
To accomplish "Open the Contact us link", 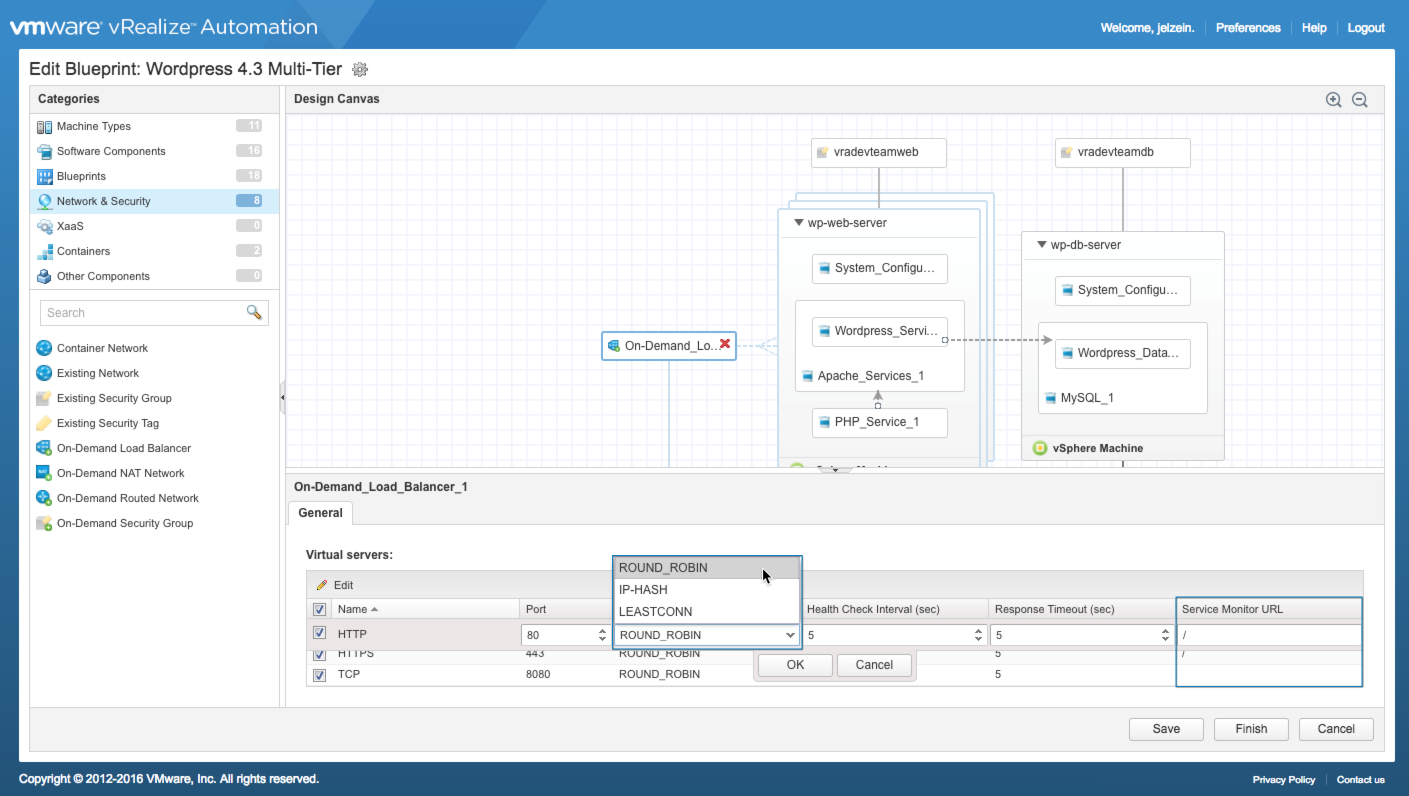I will 1361,780.
